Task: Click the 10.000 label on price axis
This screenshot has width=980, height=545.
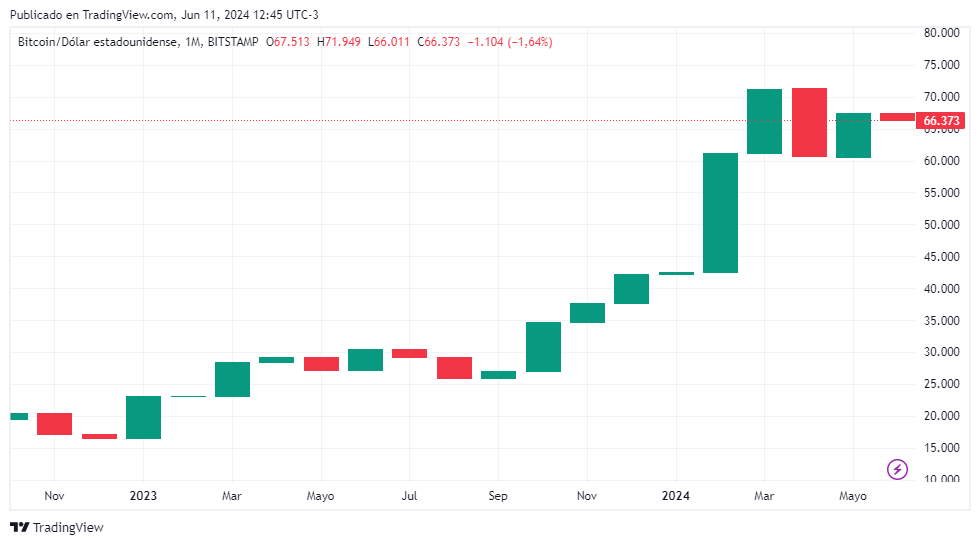Action: 940,480
